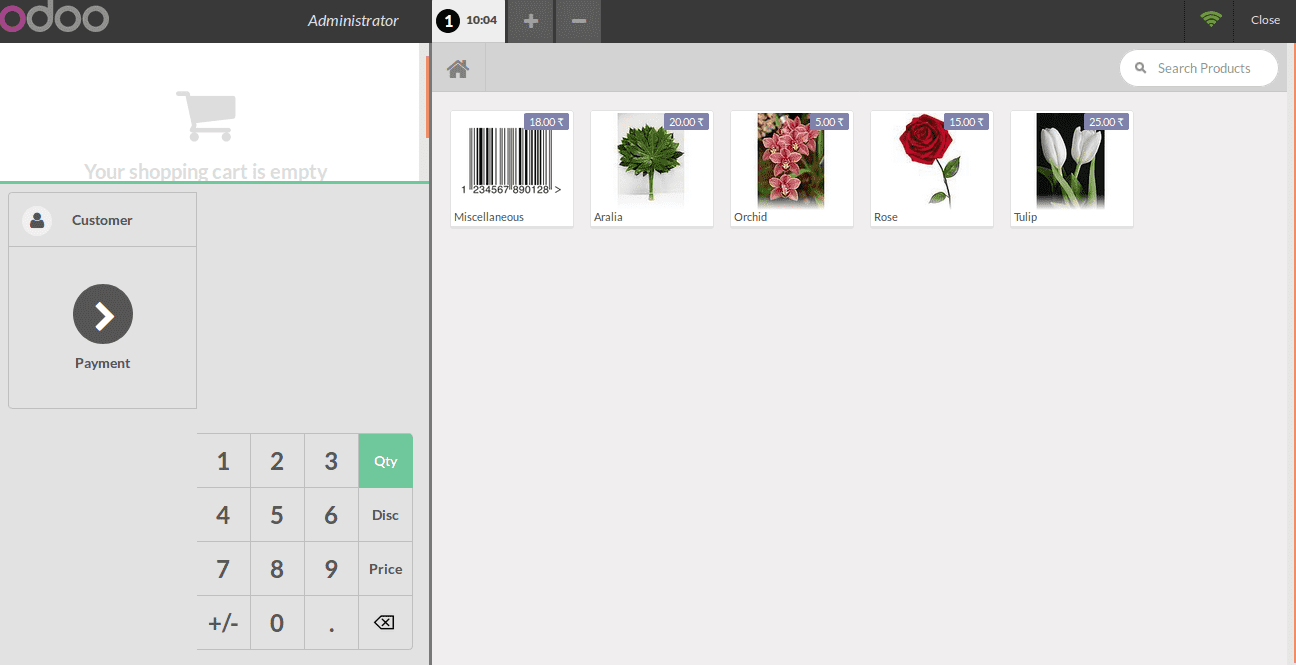Click the 5.00 ₹ Orchid price tag
1296x665 pixels.
[829, 122]
